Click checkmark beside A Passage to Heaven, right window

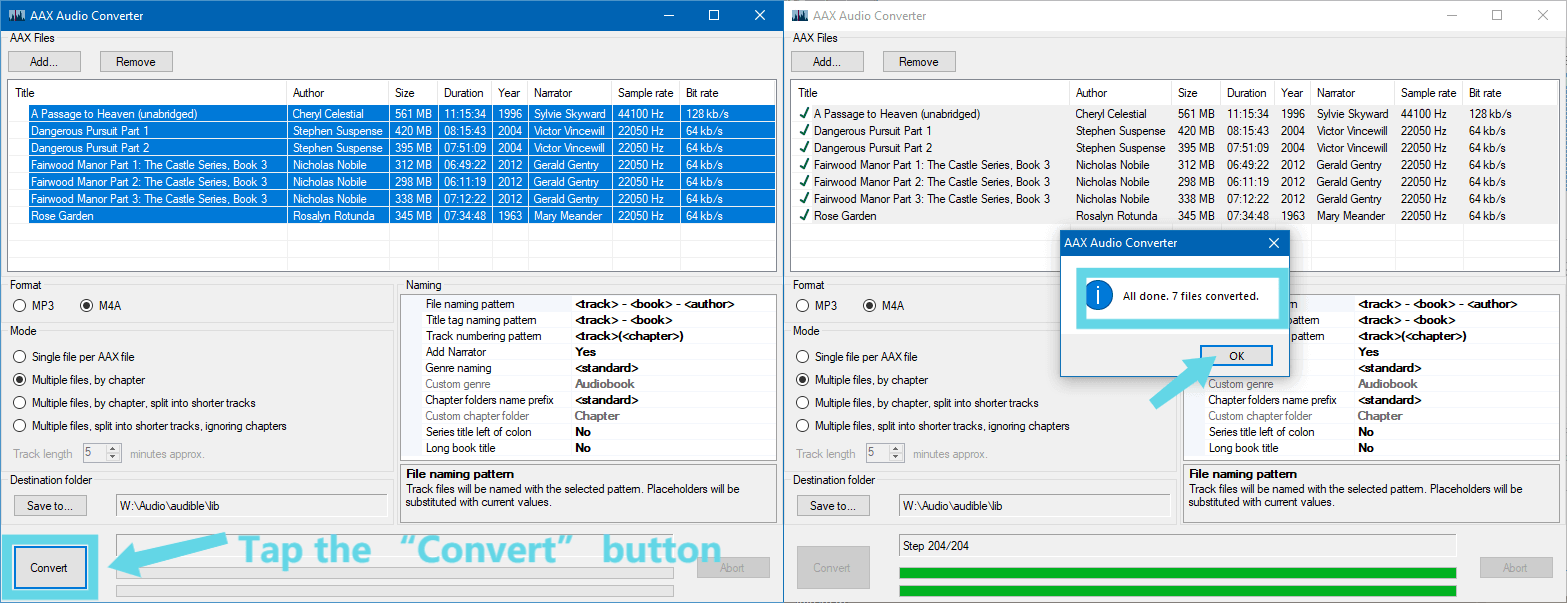point(804,113)
